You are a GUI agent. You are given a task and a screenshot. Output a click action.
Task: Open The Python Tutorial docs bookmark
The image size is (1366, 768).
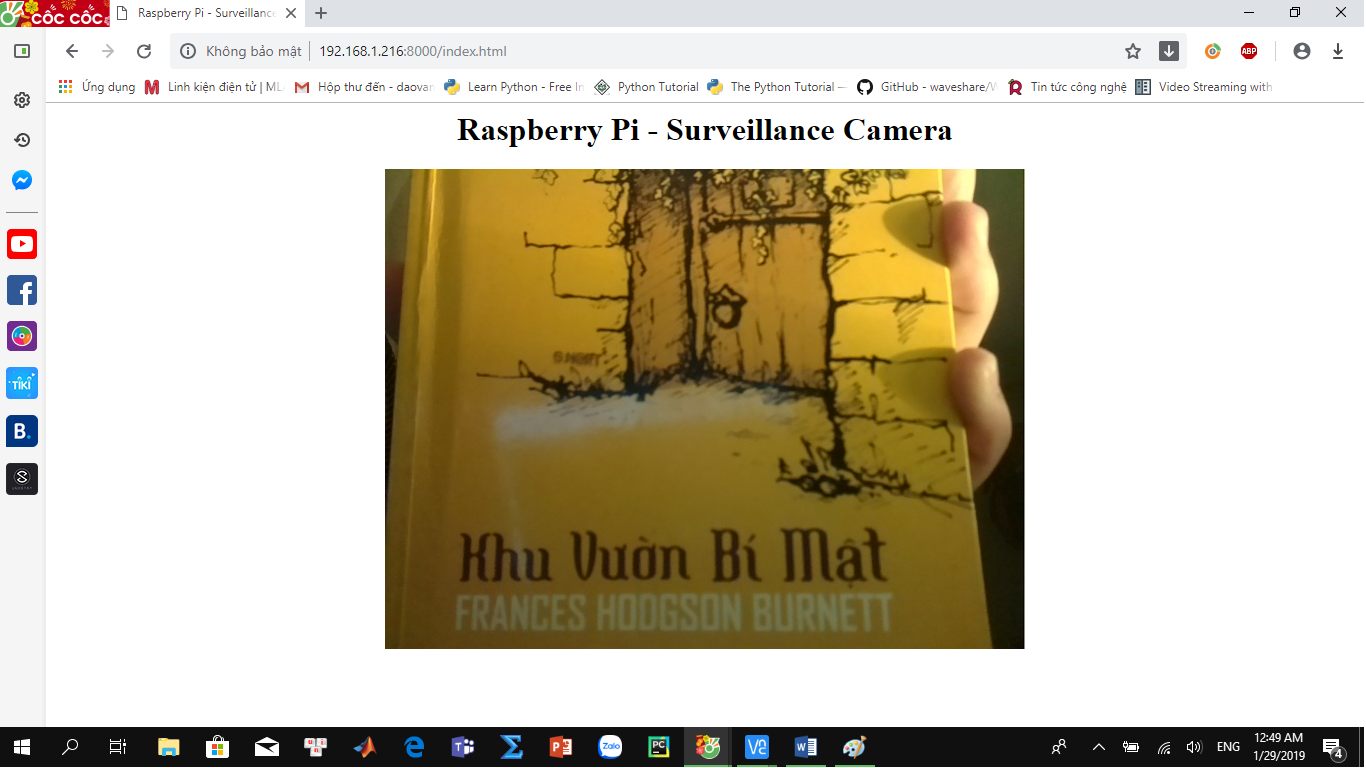(777, 87)
